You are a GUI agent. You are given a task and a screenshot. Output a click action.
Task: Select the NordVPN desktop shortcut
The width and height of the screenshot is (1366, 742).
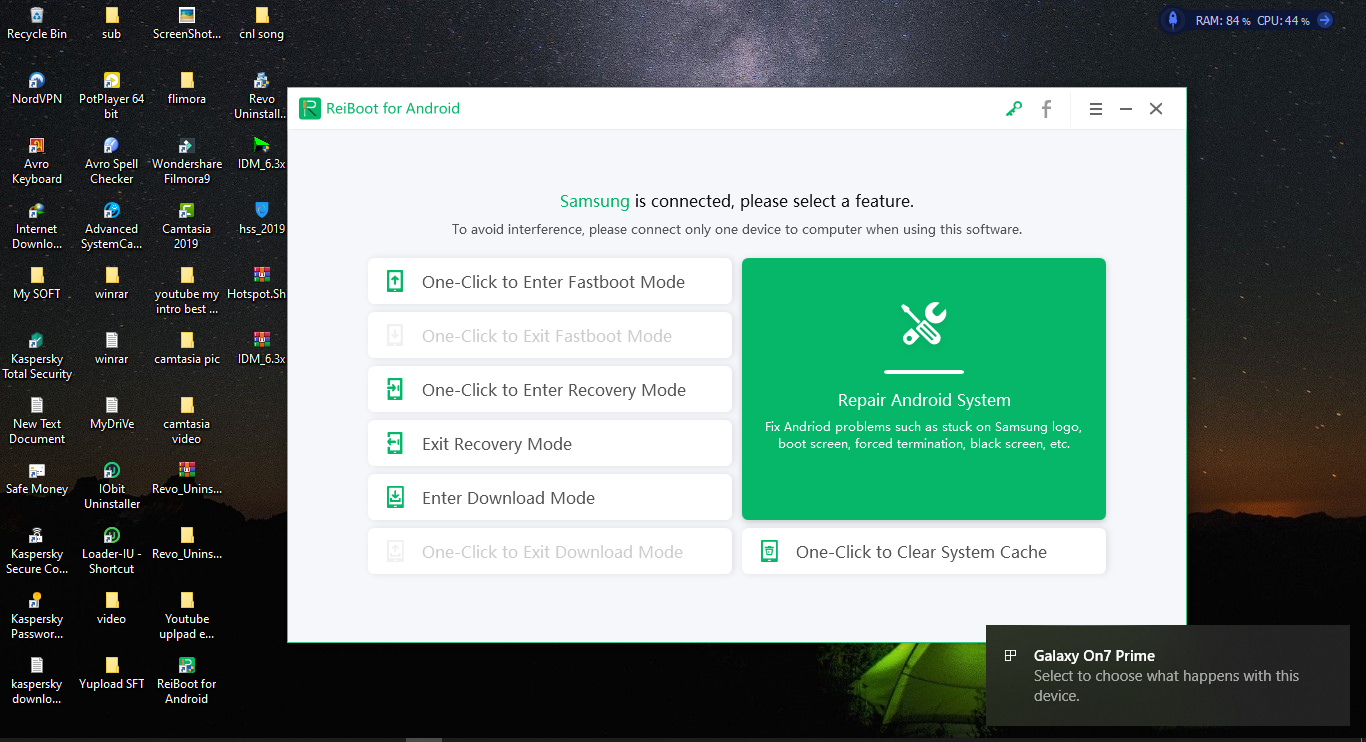click(37, 89)
